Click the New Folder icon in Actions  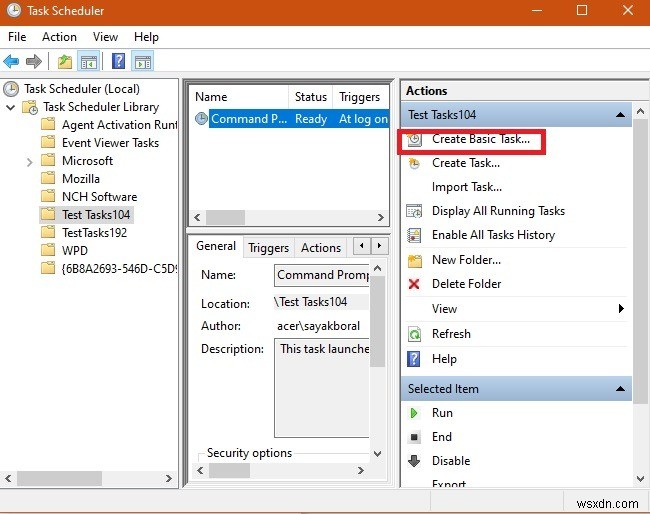click(x=414, y=260)
